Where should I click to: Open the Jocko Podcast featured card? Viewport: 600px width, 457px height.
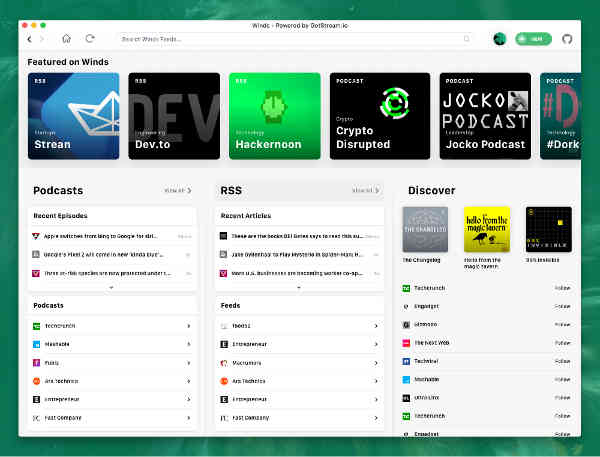pos(485,116)
